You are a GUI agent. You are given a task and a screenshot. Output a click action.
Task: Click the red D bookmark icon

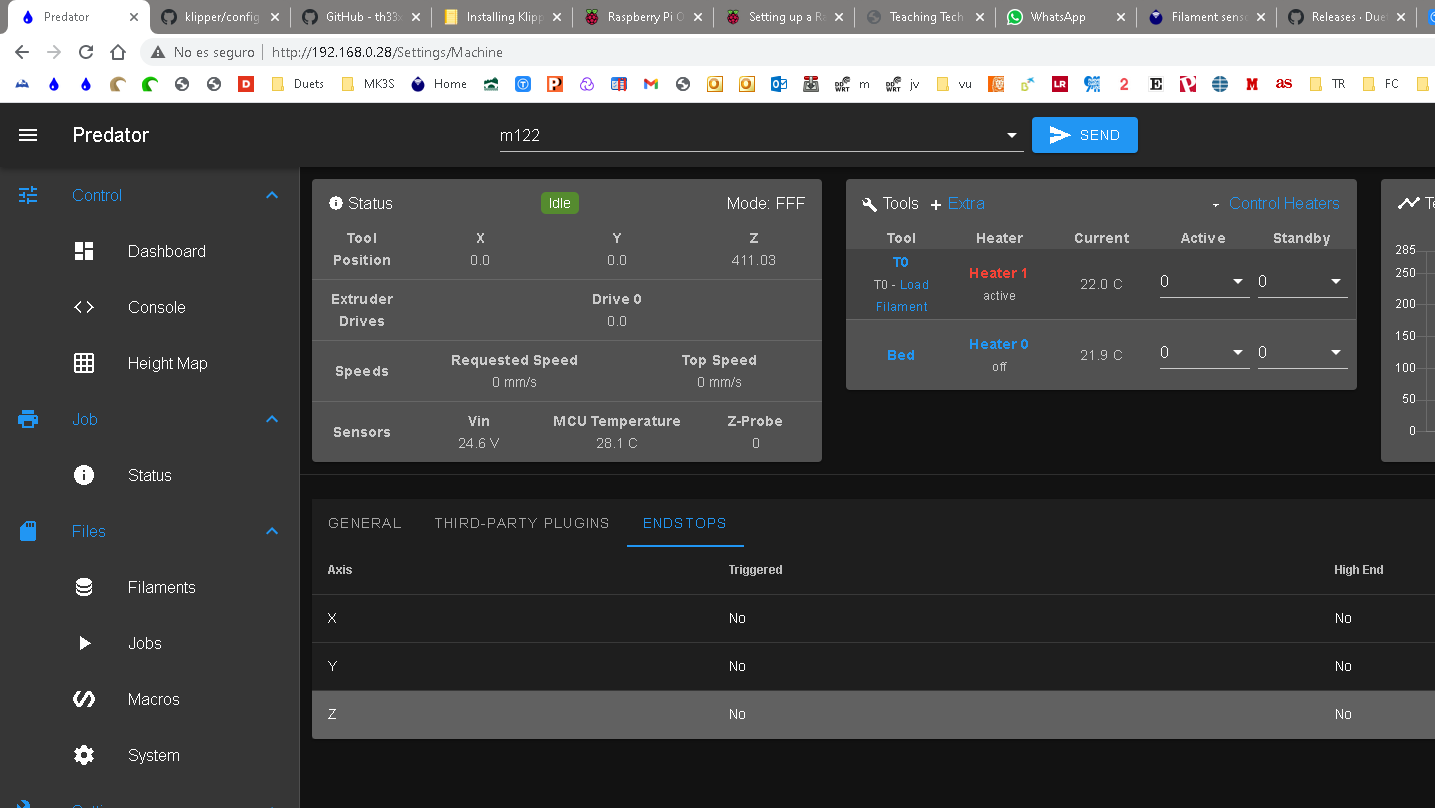coord(246,84)
